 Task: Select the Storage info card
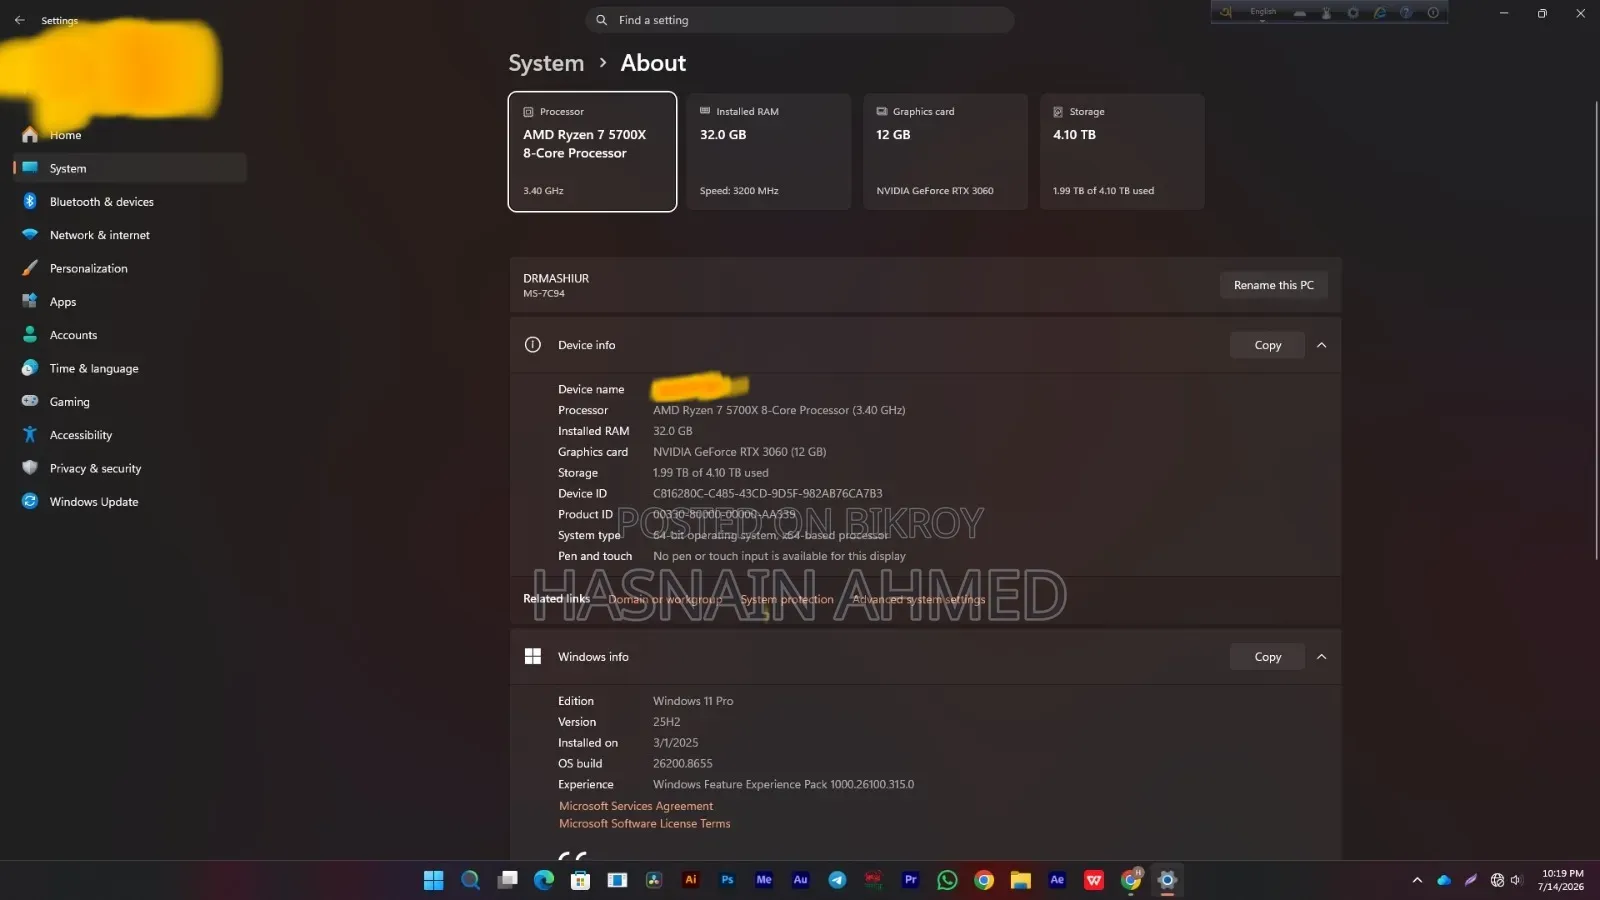1122,152
